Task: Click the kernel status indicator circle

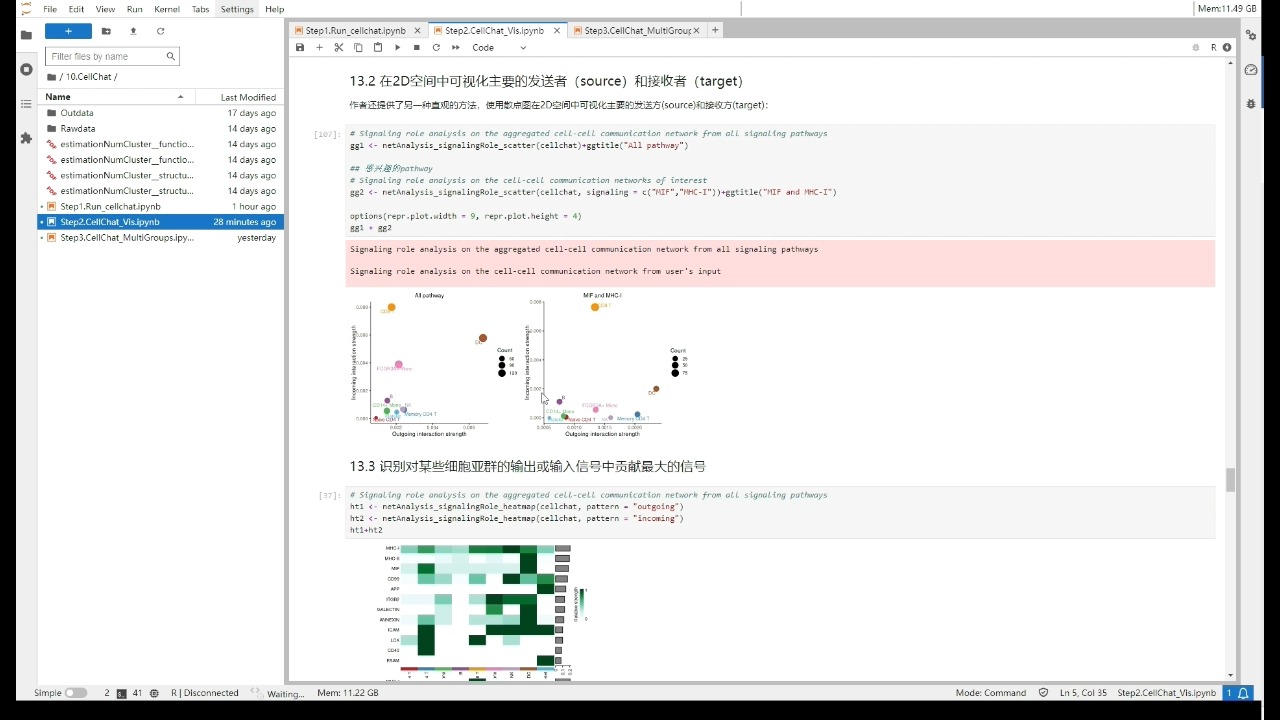Action: 1225,47
